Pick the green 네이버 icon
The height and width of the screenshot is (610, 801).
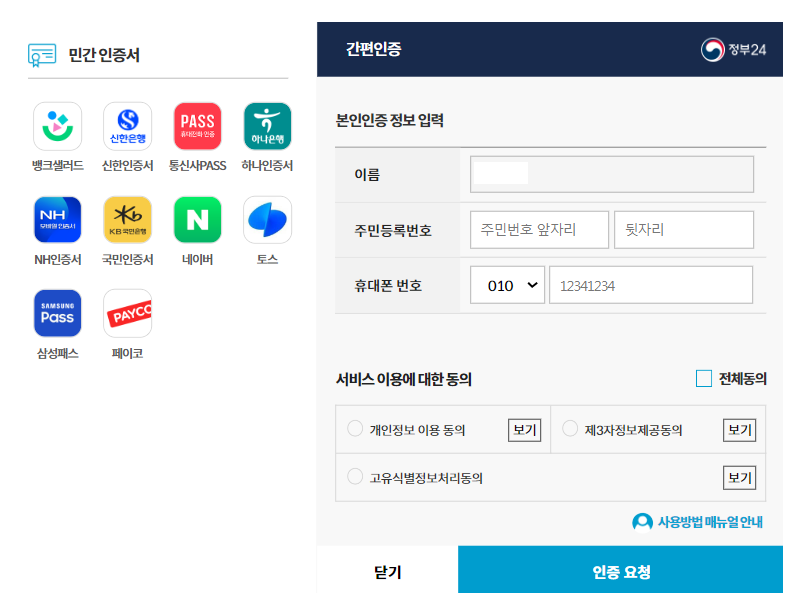[198, 220]
